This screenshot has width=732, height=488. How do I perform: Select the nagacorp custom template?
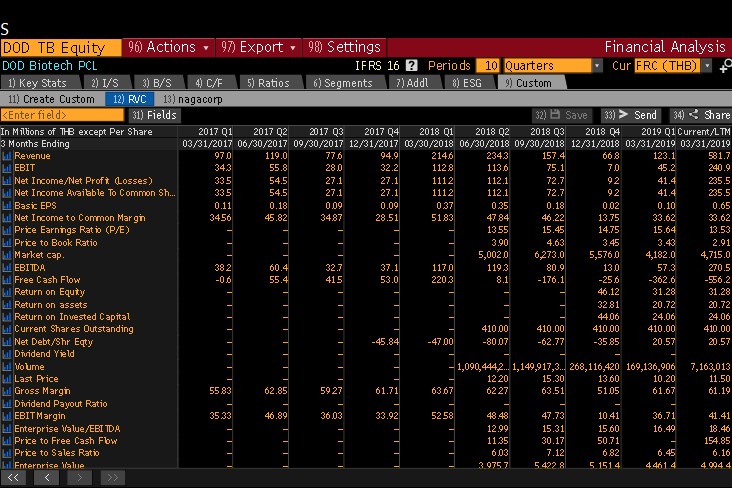193,99
